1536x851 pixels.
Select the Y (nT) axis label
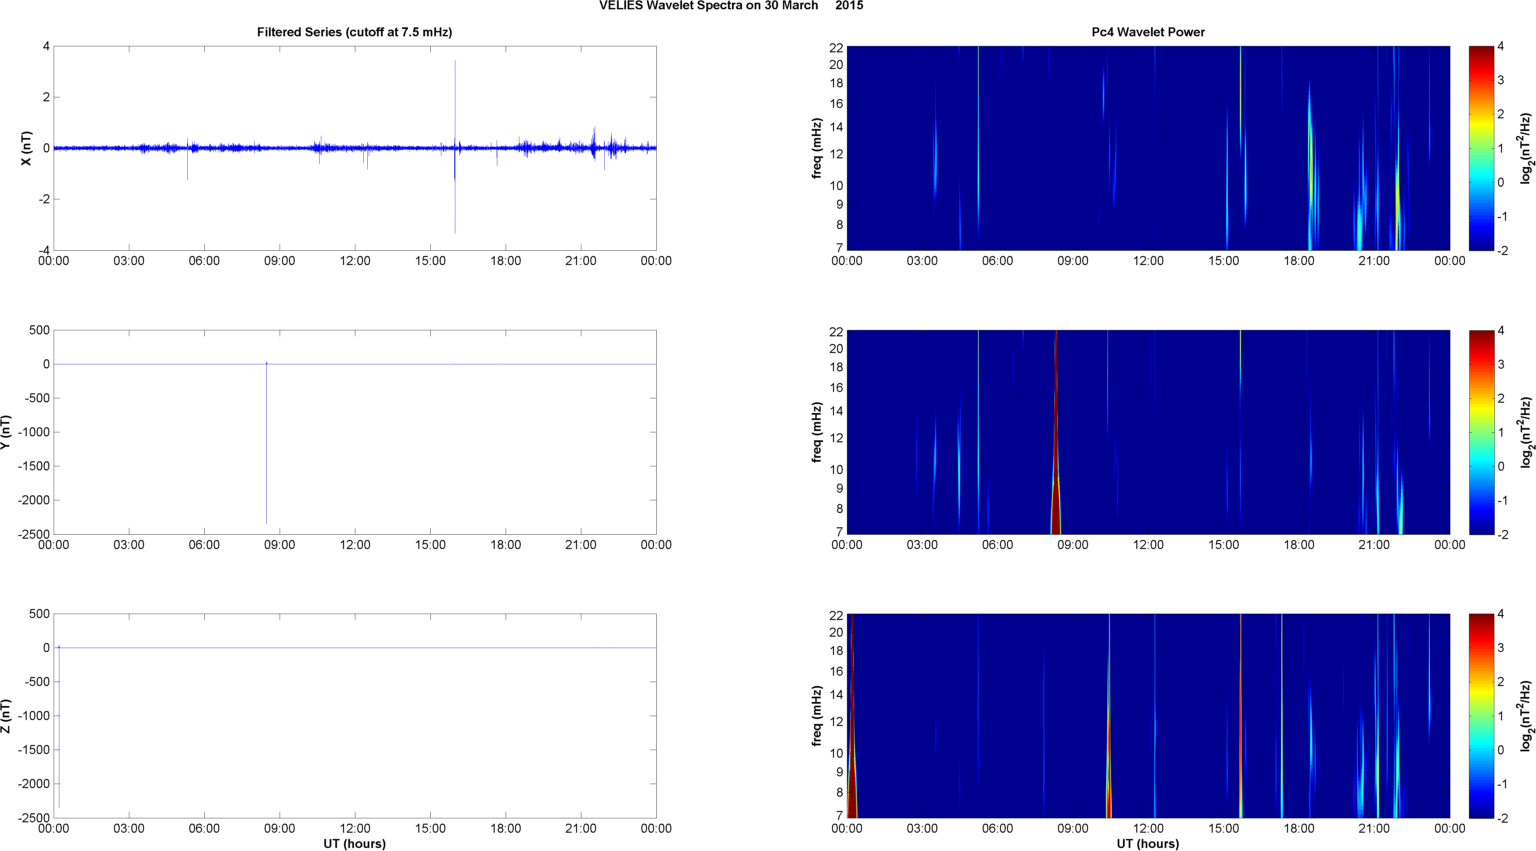pyautogui.click(x=8, y=432)
